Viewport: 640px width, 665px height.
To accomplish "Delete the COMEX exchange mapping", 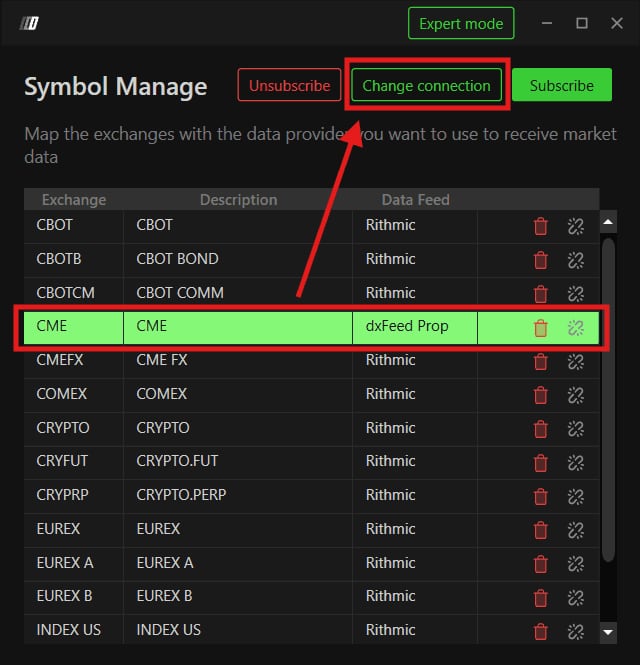I will pyautogui.click(x=540, y=395).
